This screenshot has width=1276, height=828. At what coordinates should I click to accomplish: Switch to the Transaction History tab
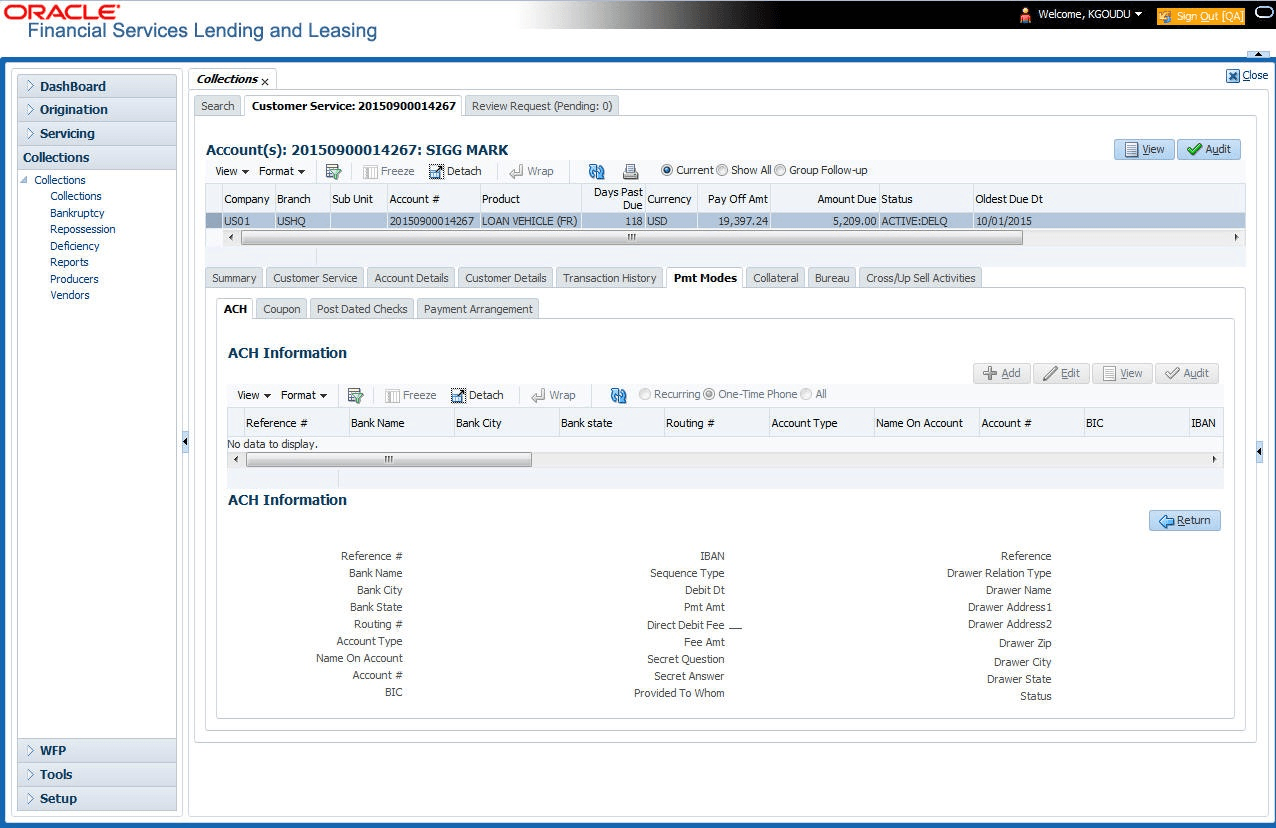point(609,278)
